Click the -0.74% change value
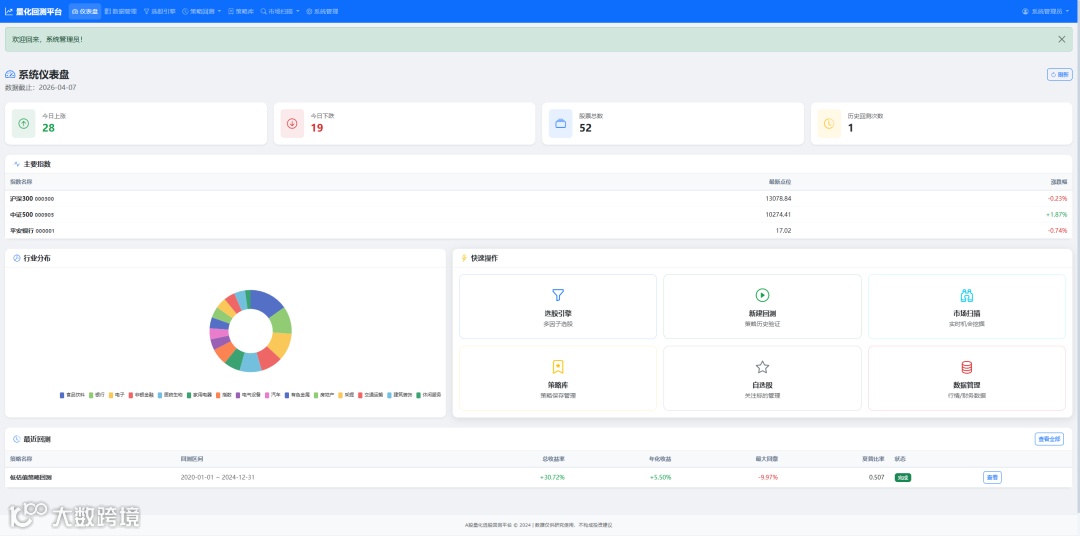 coord(1057,231)
